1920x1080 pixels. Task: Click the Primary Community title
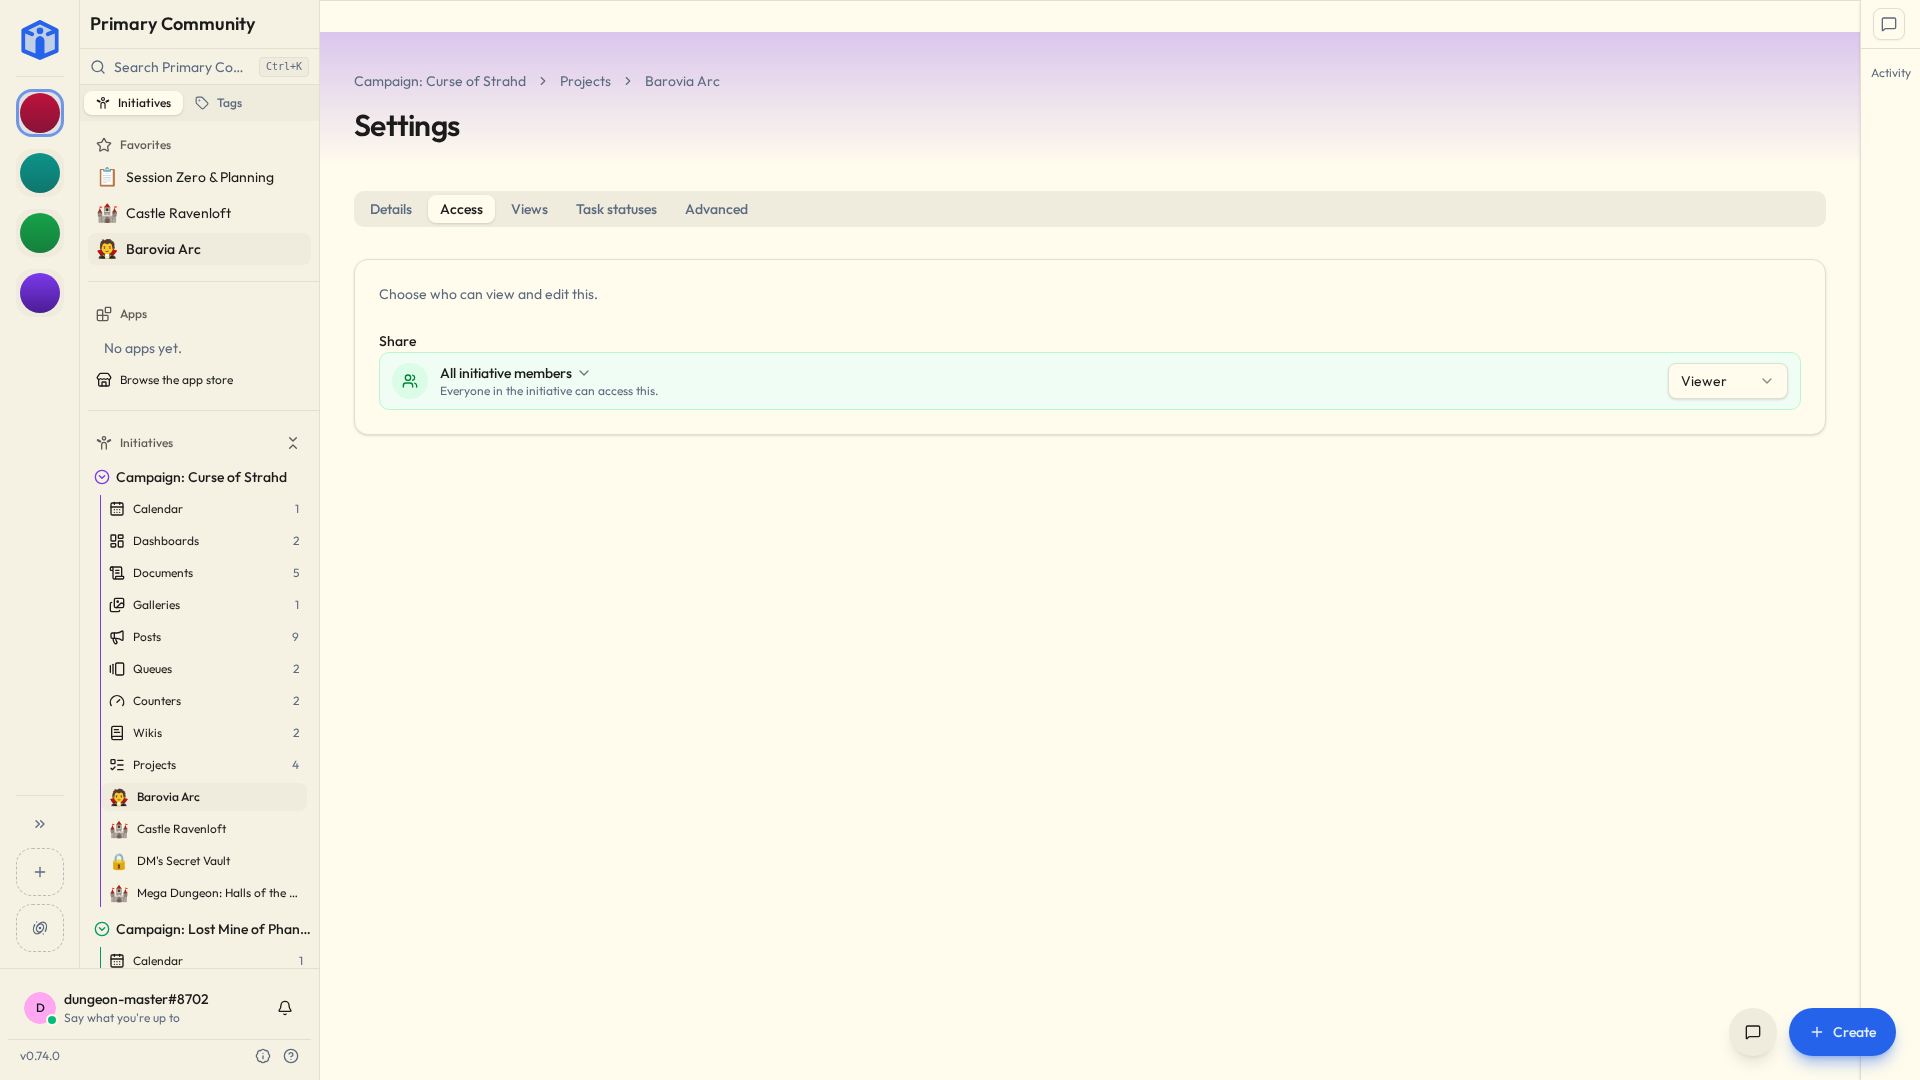pos(172,24)
